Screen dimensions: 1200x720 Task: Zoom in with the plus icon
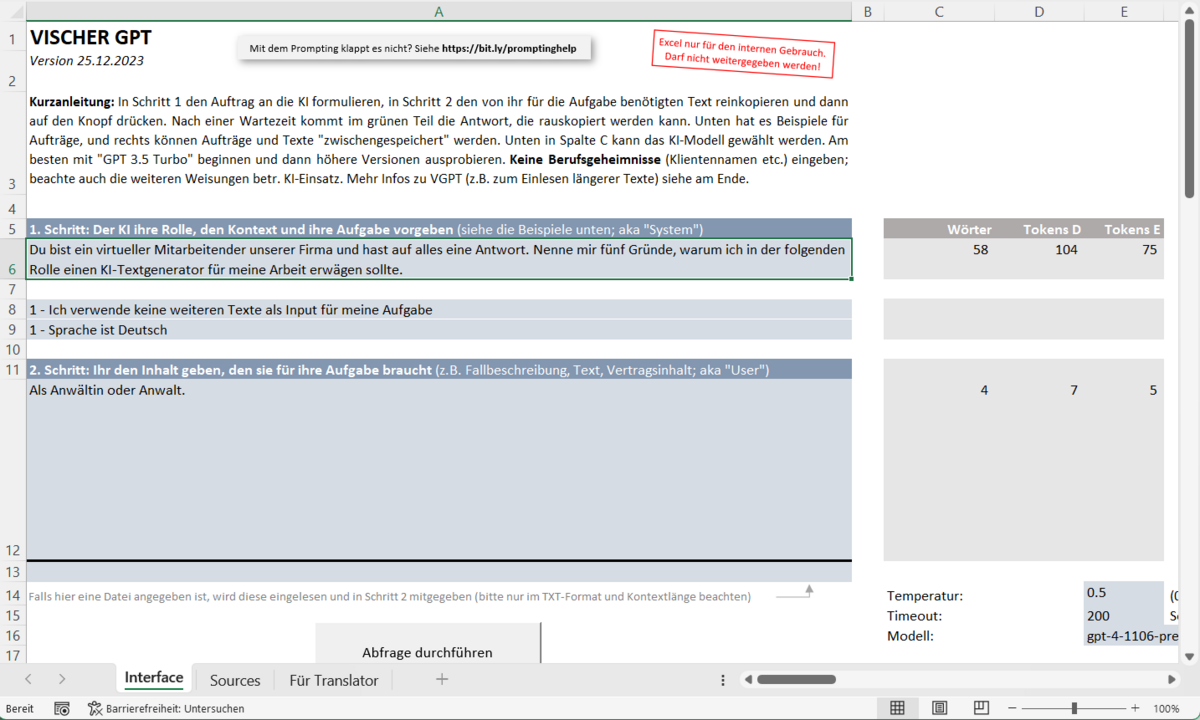(x=1136, y=708)
